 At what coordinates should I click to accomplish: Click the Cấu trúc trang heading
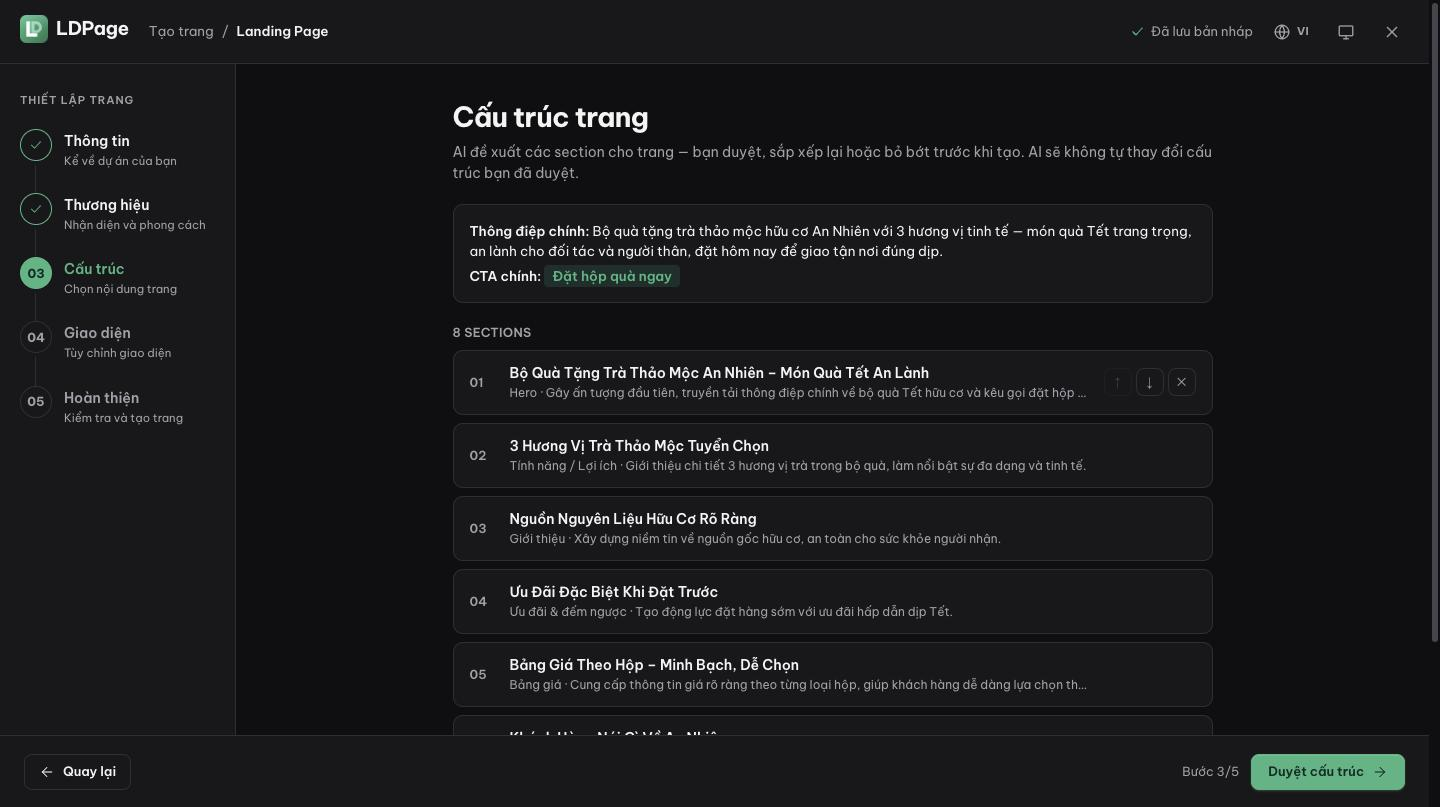(551, 117)
